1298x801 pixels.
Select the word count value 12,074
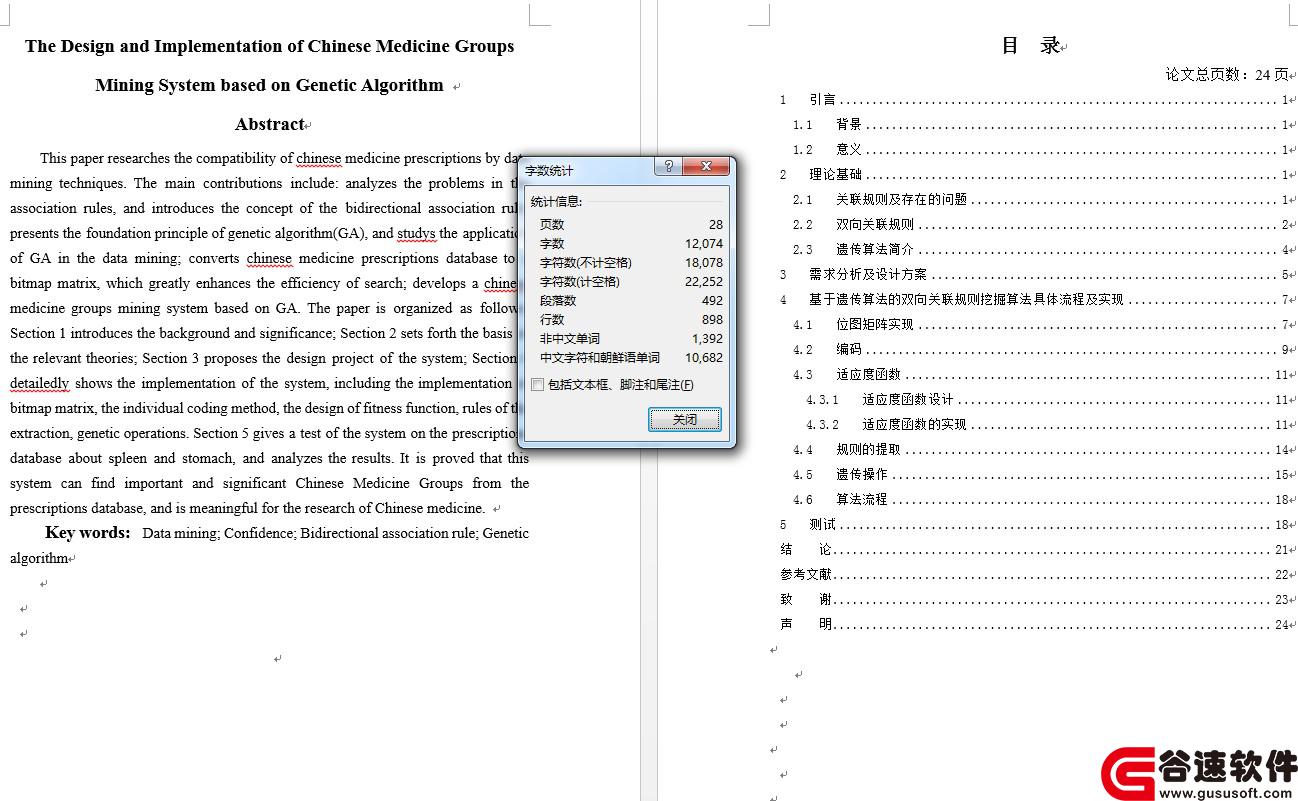coord(704,244)
